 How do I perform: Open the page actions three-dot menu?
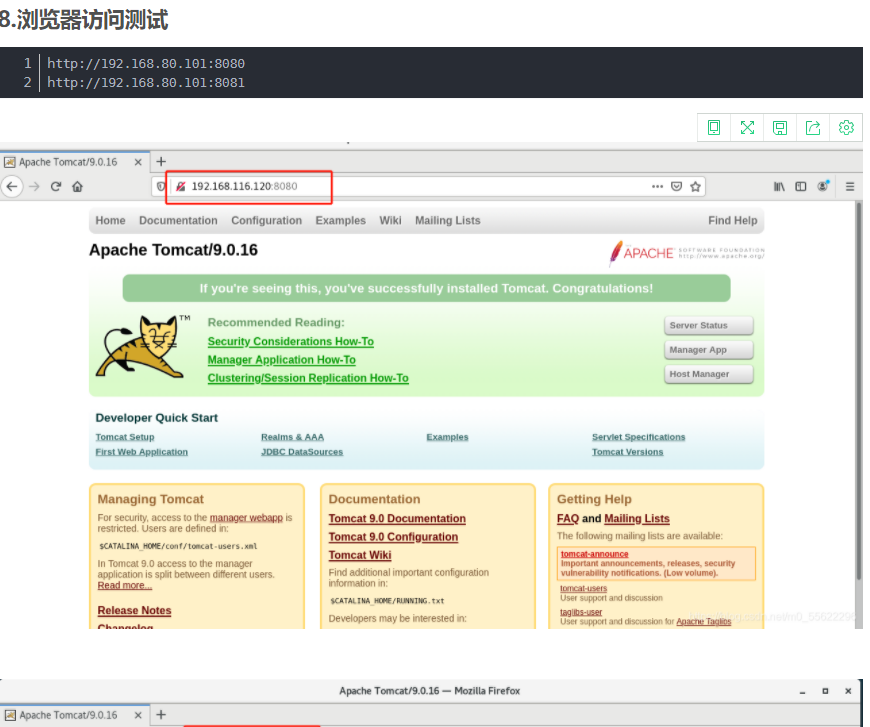[657, 186]
